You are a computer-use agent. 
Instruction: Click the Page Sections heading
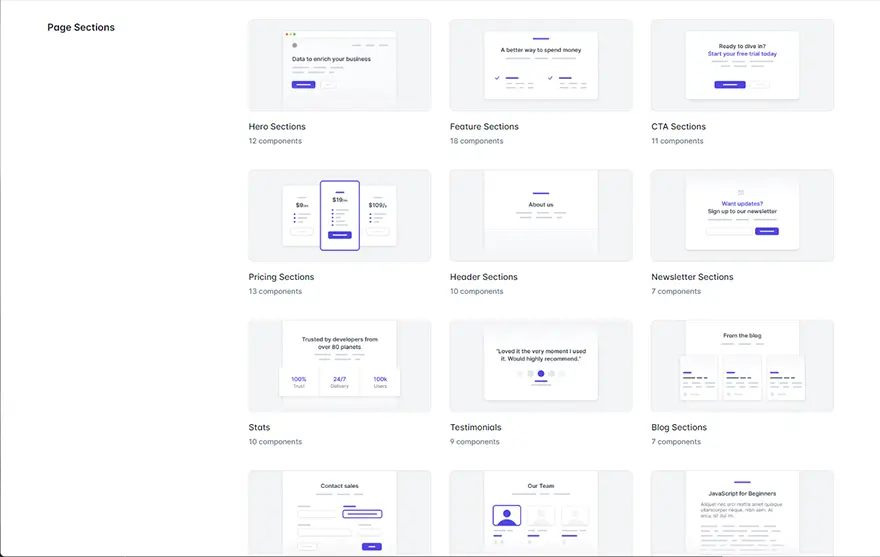click(81, 28)
